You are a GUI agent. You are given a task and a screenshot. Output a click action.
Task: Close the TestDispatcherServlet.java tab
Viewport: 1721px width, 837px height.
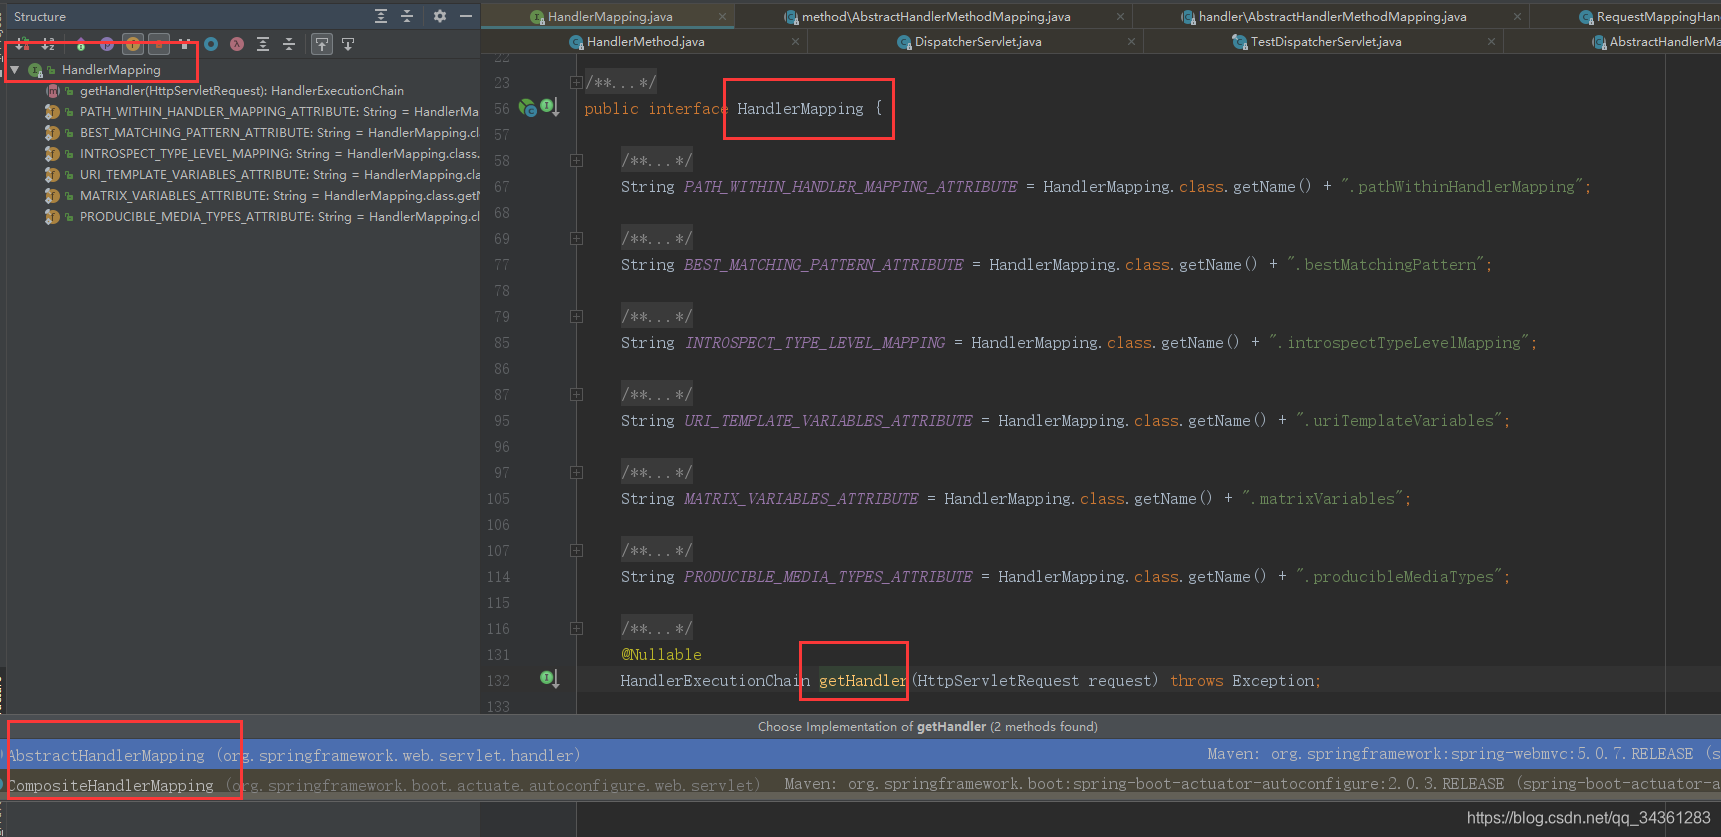pyautogui.click(x=1491, y=42)
